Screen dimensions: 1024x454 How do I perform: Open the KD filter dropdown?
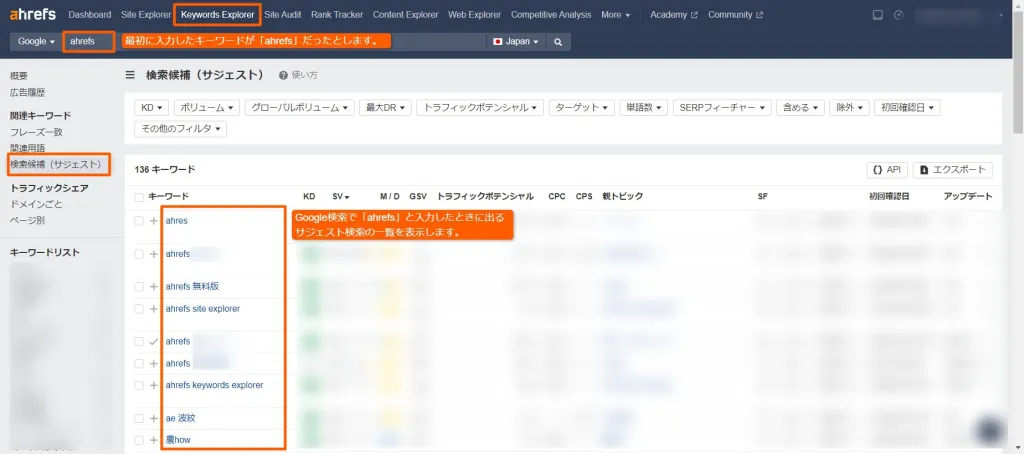[x=152, y=108]
